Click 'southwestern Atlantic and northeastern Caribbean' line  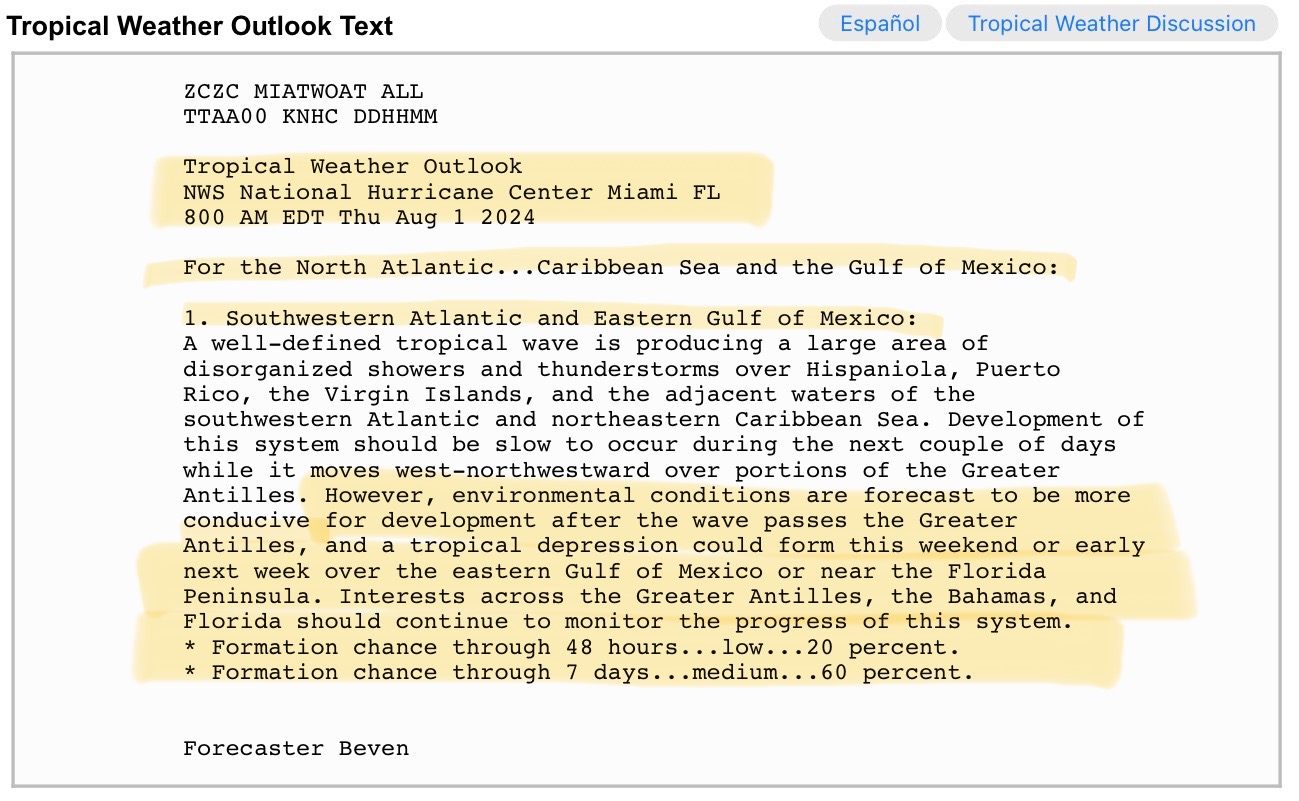[664, 419]
